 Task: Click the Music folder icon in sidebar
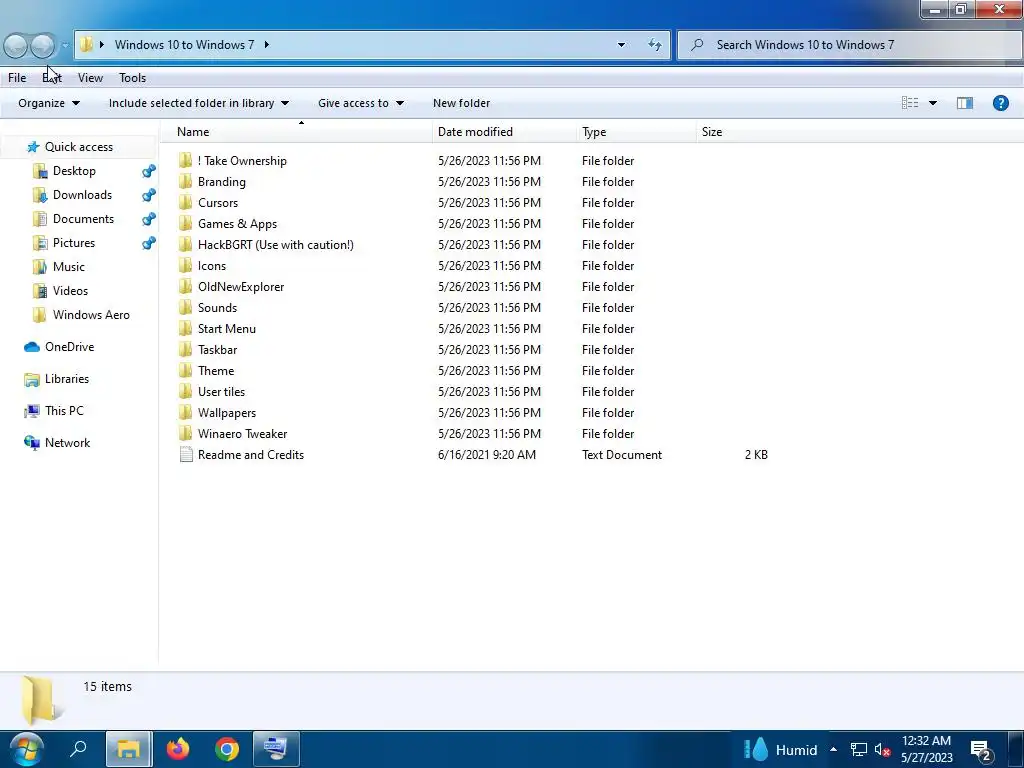39,267
